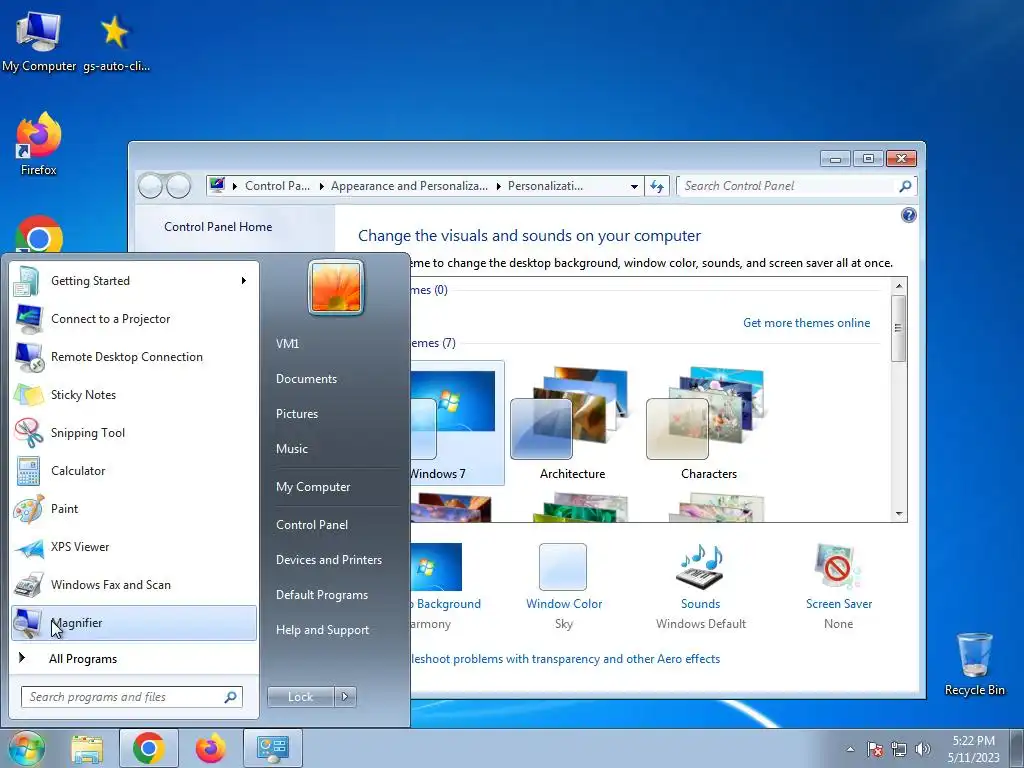Expand breadcrumb arrow after Control Panel

click(x=321, y=186)
